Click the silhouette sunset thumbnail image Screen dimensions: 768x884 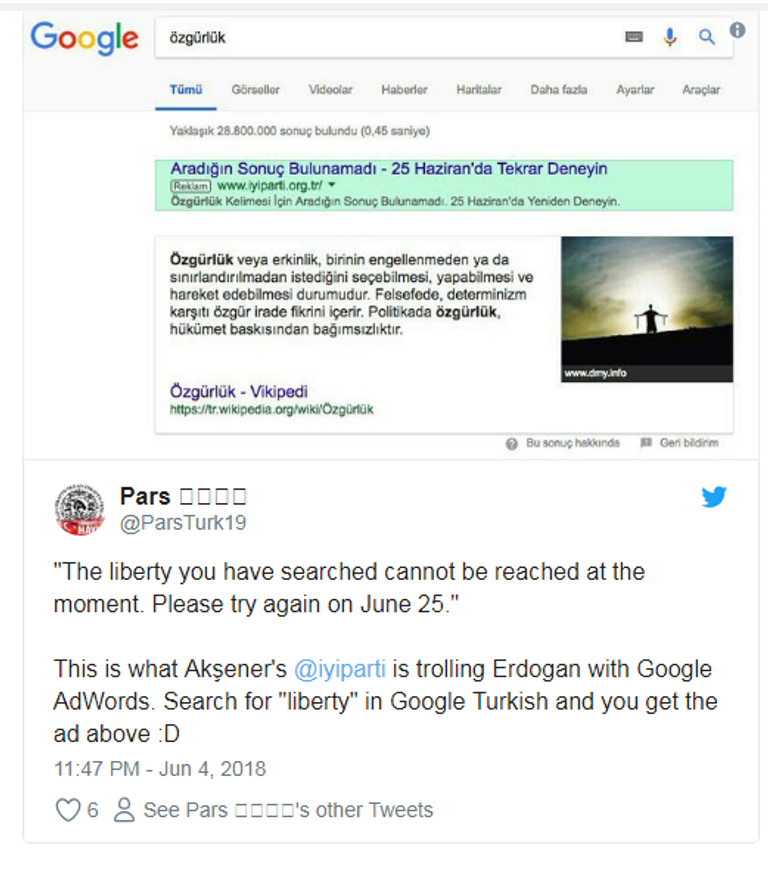(646, 309)
